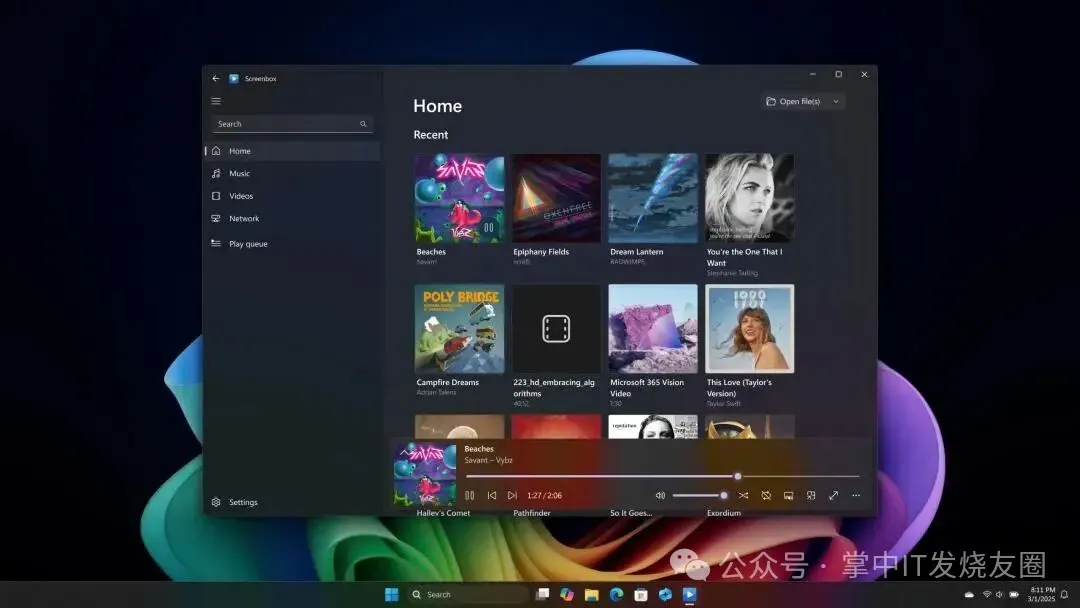Click the 'Pathfinder' title
Screen dimensions: 1080x608
[532, 513]
